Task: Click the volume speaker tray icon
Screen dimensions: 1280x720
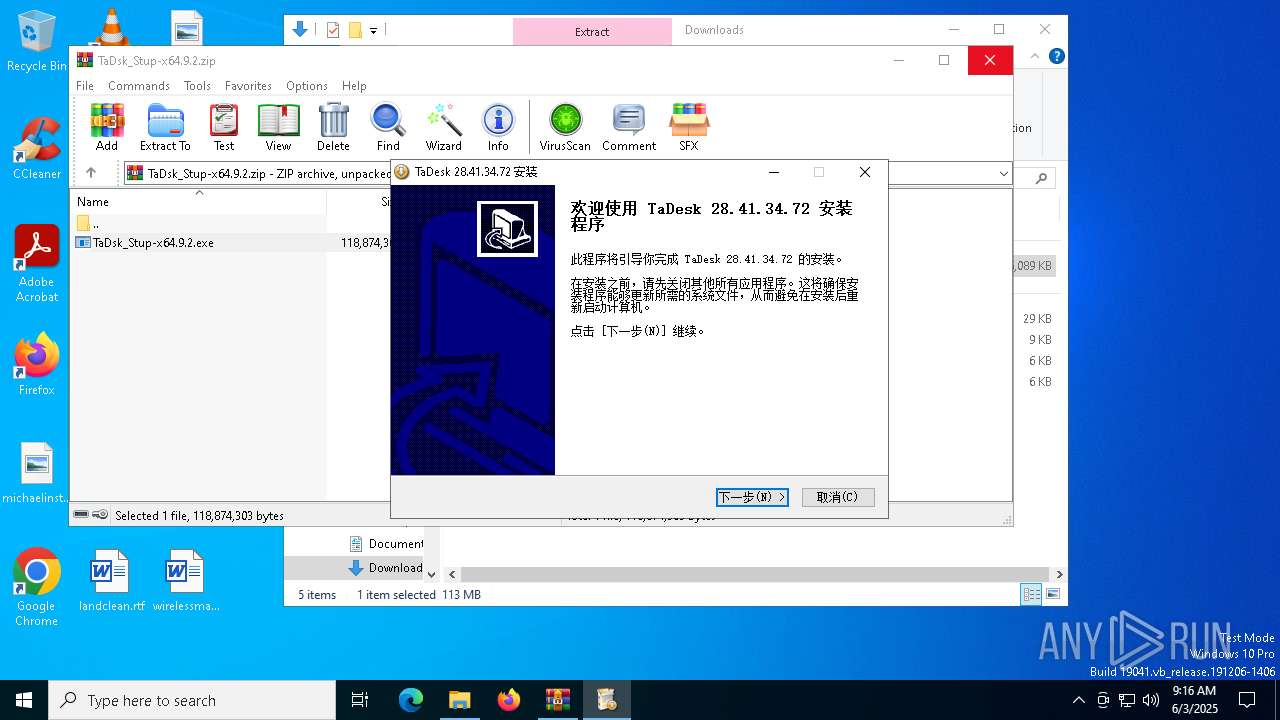Action: coord(1151,700)
